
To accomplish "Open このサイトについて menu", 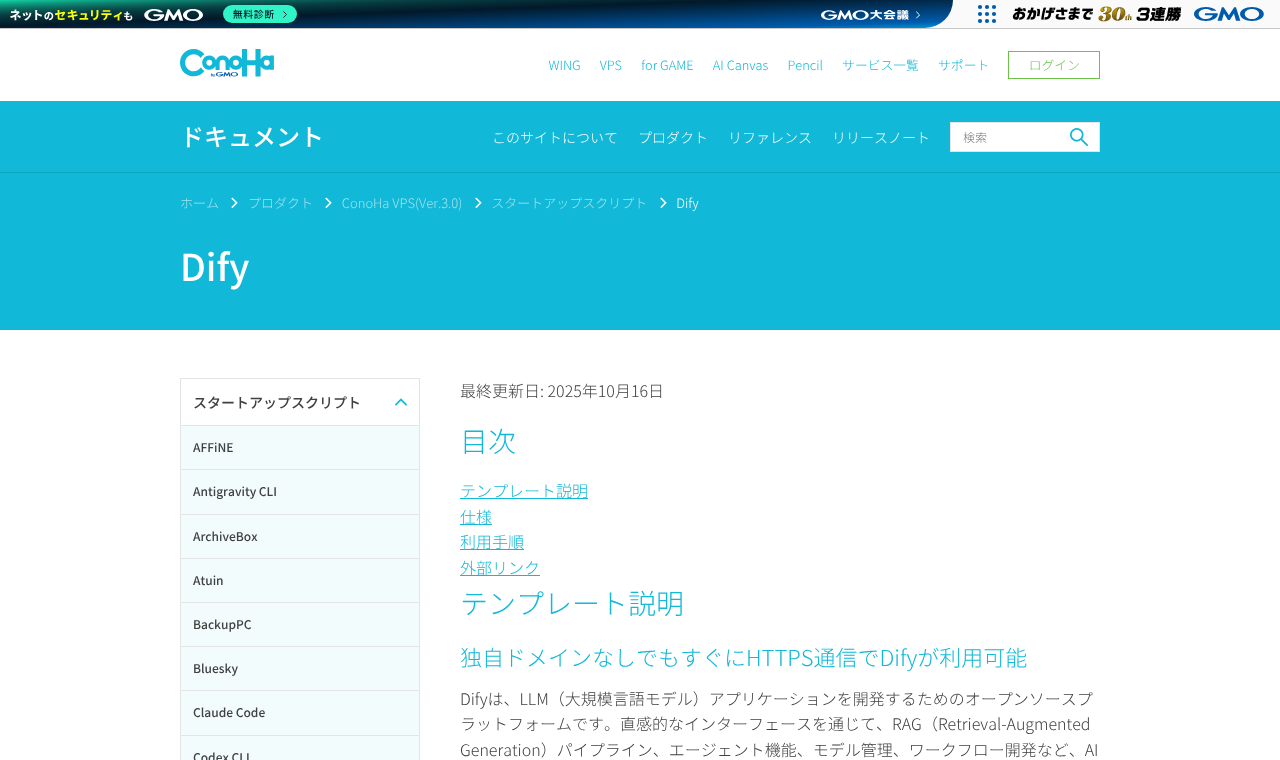I will [x=555, y=137].
